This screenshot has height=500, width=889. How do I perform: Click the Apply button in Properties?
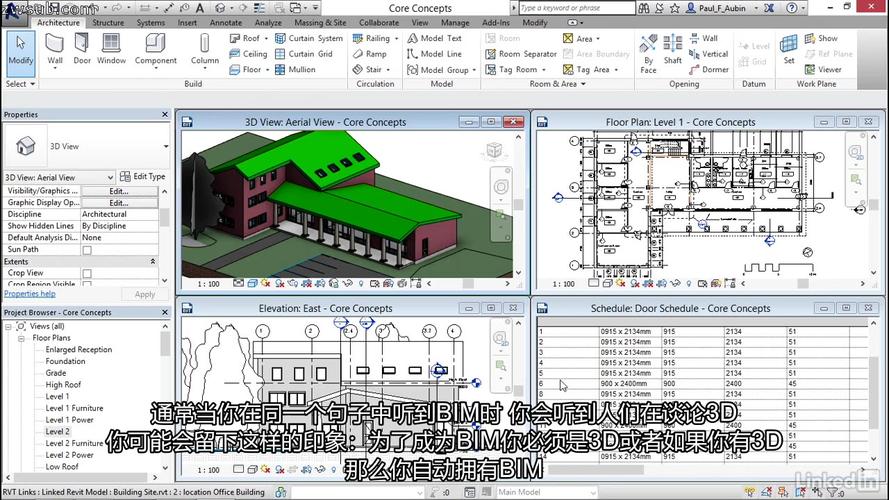pyautogui.click(x=145, y=294)
